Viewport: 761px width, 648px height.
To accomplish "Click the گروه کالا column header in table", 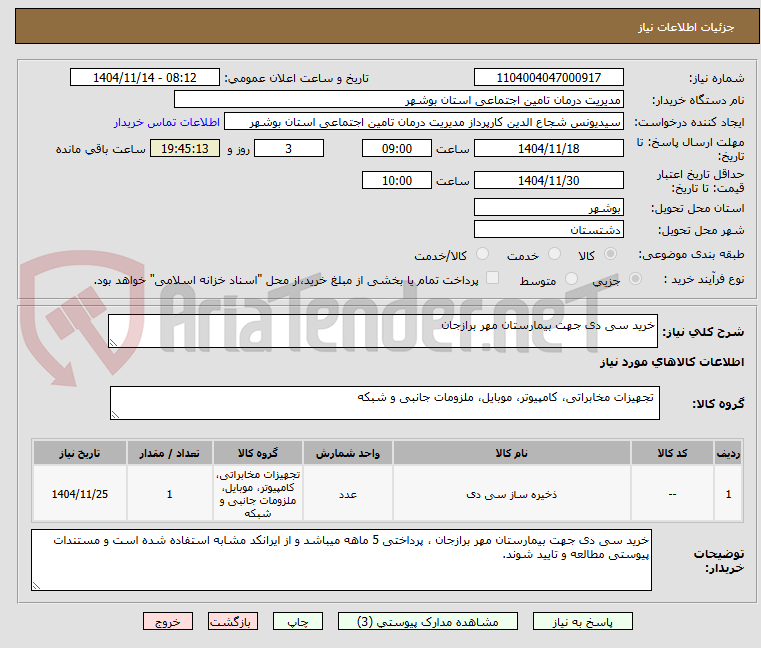I will (x=258, y=453).
